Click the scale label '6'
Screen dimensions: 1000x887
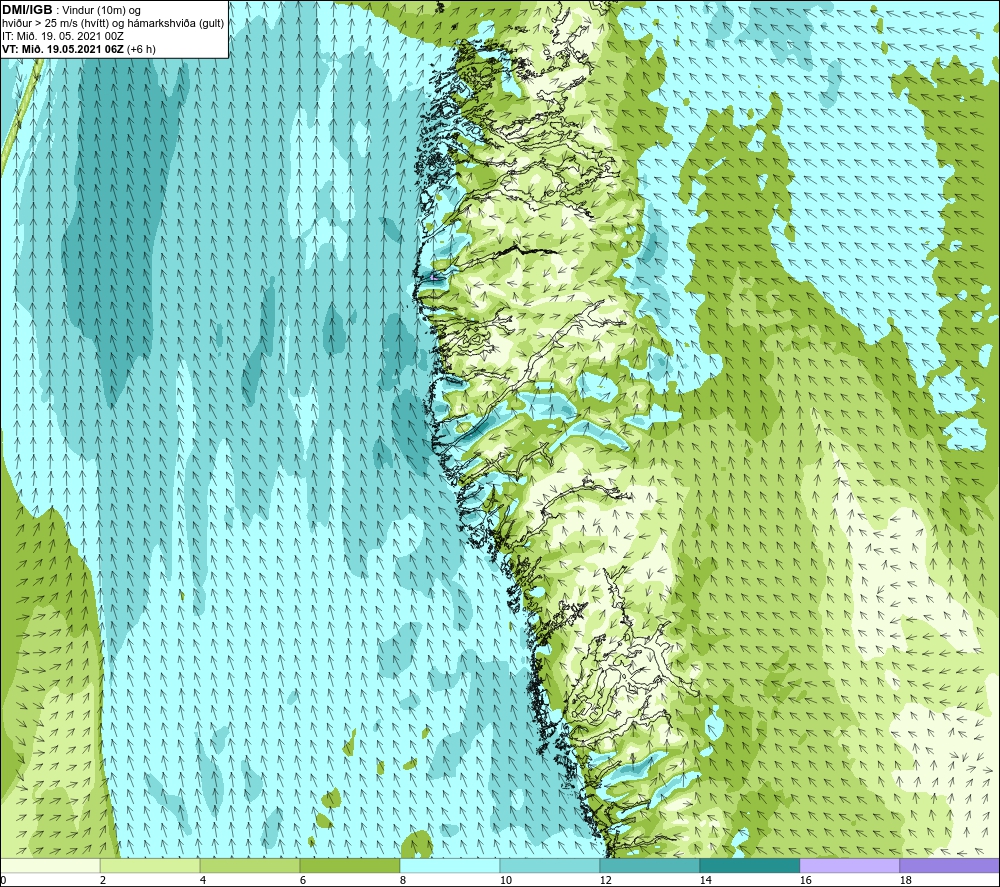click(302, 880)
